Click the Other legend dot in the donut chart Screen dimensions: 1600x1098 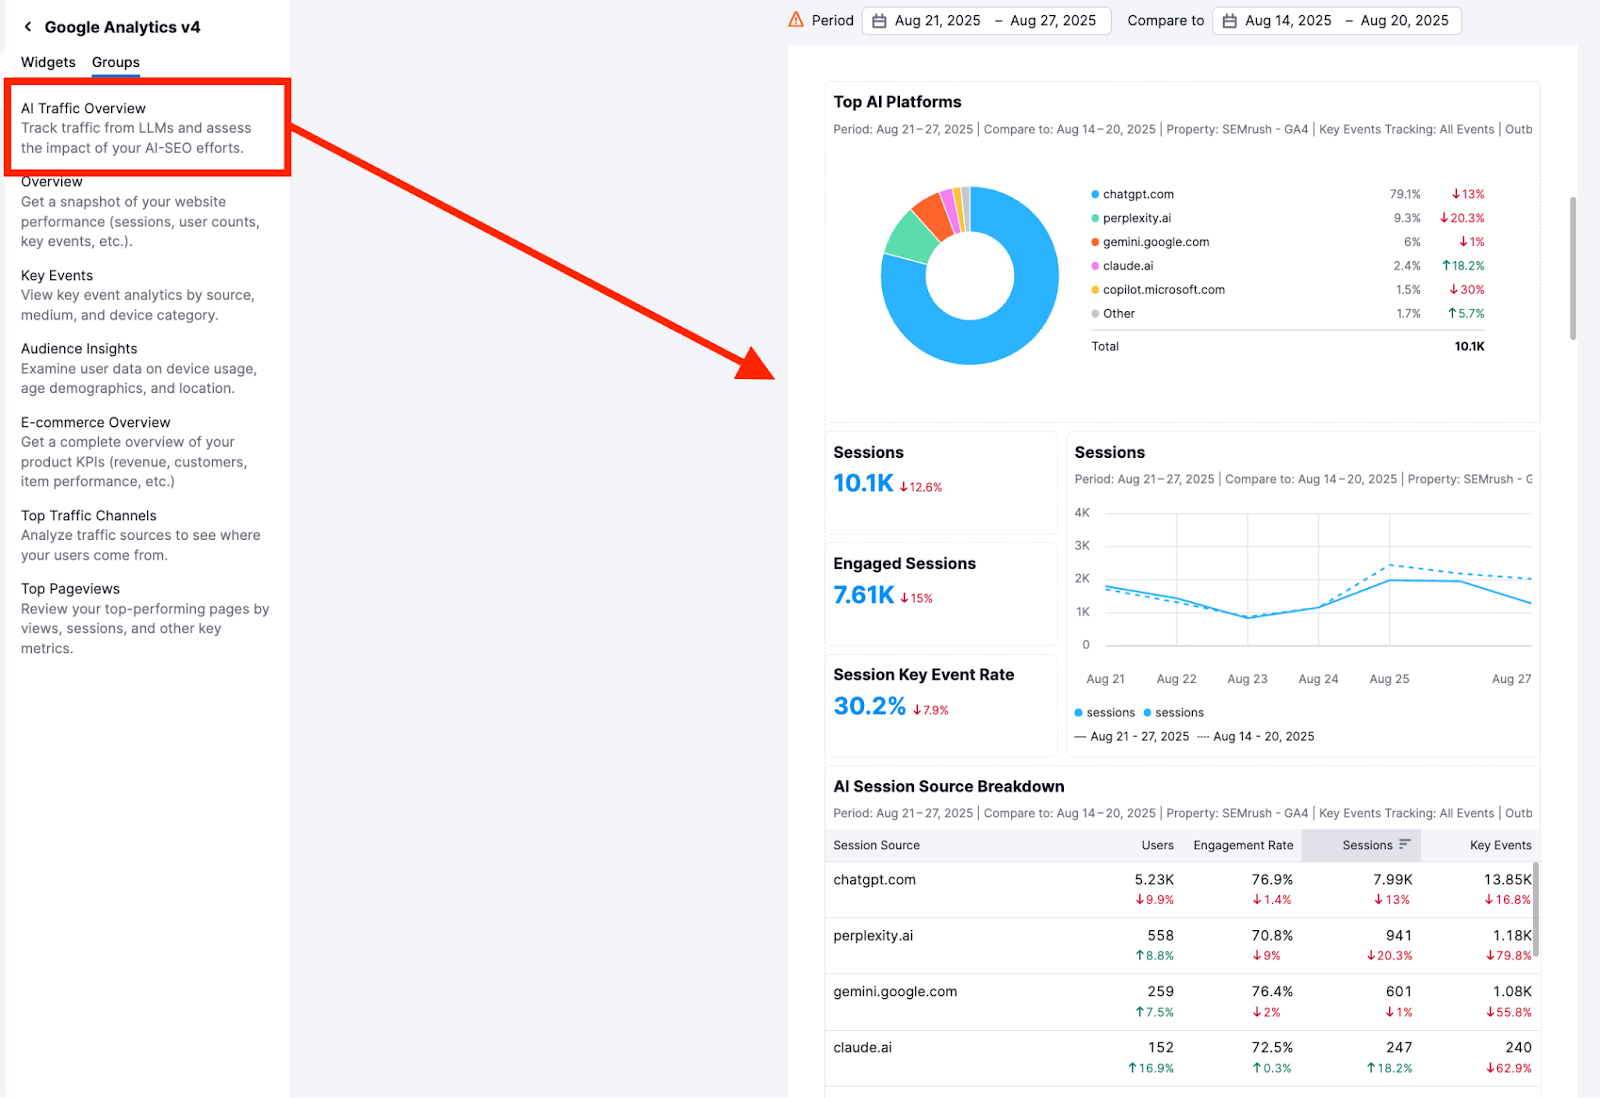pos(1094,313)
